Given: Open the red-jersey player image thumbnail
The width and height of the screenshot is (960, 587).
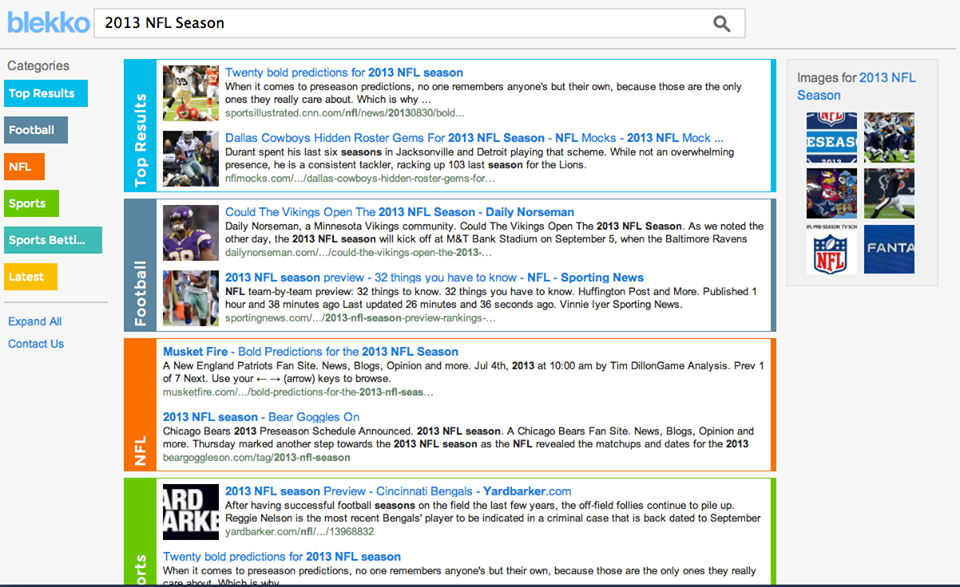Looking at the screenshot, I should click(x=889, y=193).
